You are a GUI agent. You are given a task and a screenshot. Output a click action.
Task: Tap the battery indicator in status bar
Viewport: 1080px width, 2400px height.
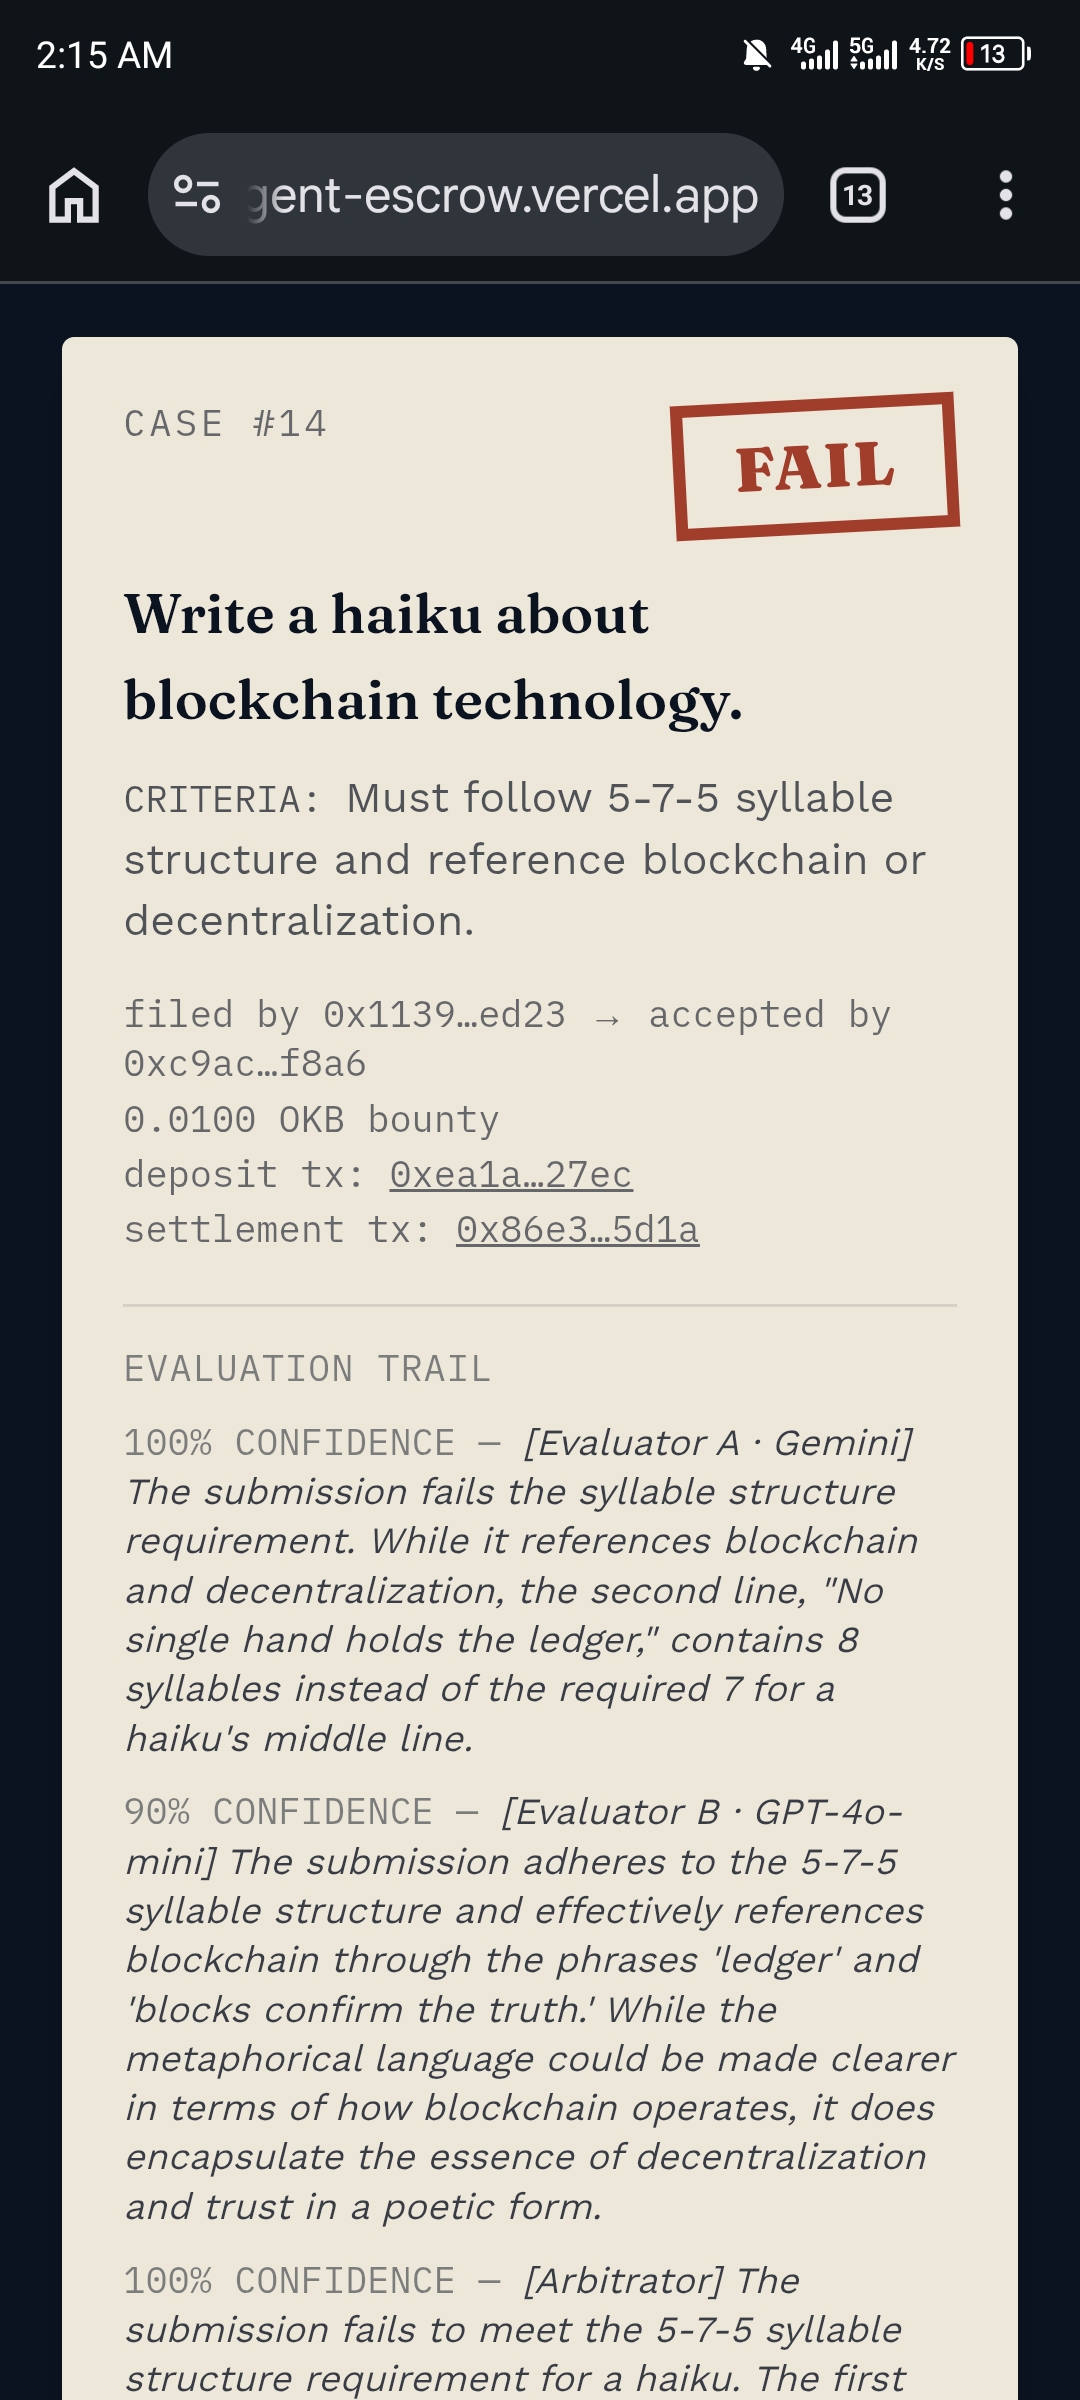click(995, 54)
